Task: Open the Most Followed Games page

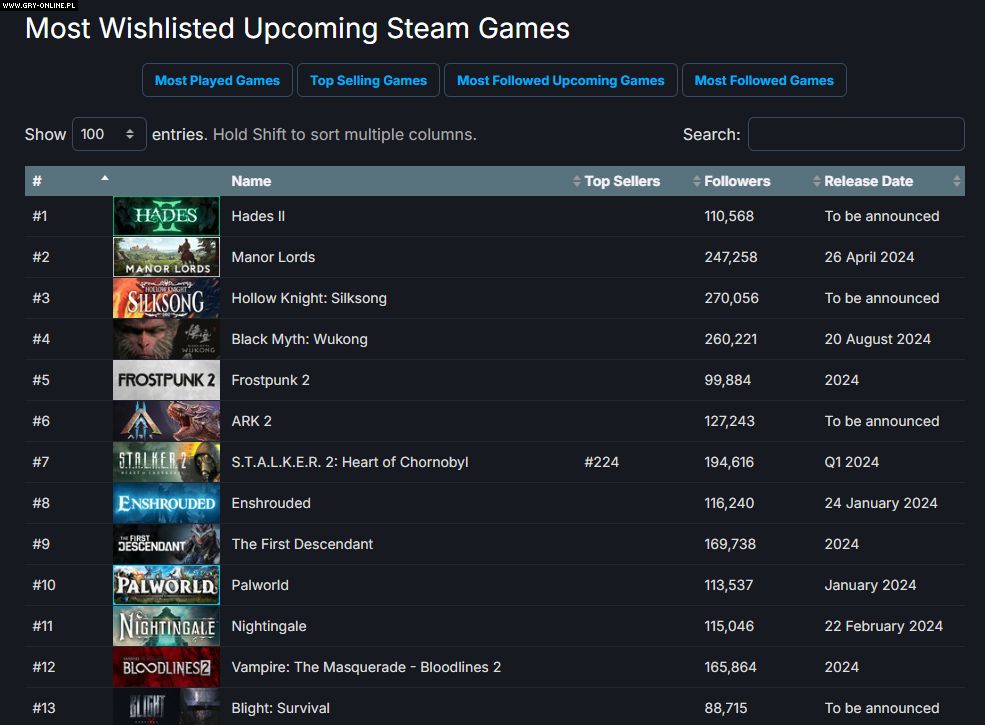Action: tap(764, 80)
